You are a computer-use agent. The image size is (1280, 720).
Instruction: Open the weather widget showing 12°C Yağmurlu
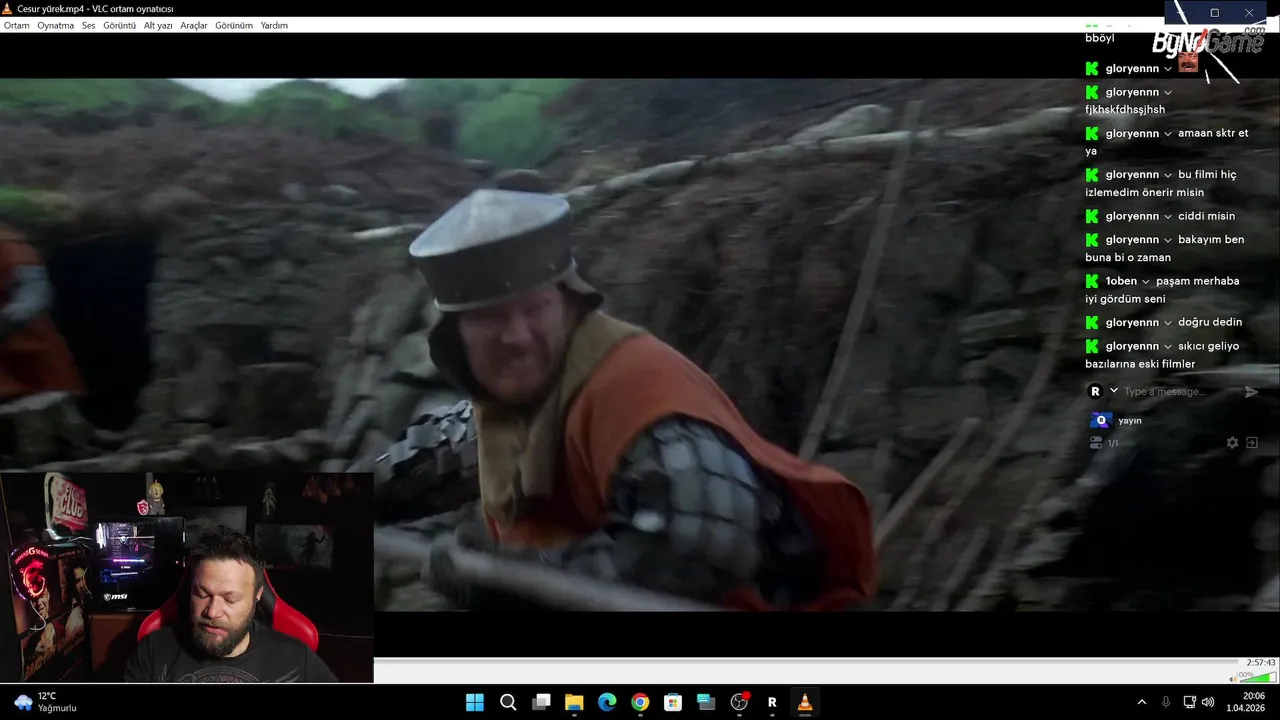[46, 702]
